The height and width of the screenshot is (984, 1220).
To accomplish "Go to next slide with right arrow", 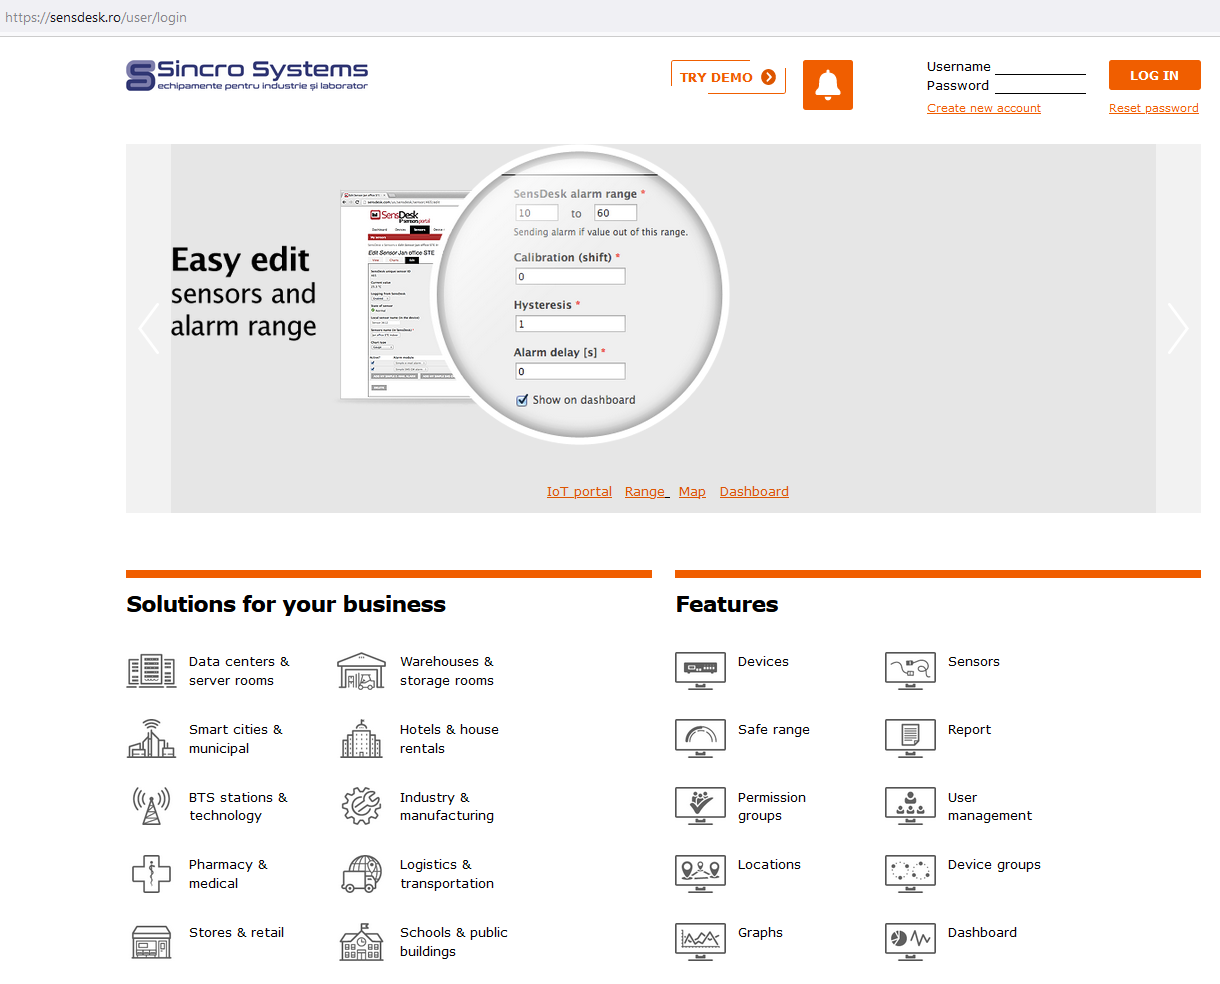I will 1178,328.
